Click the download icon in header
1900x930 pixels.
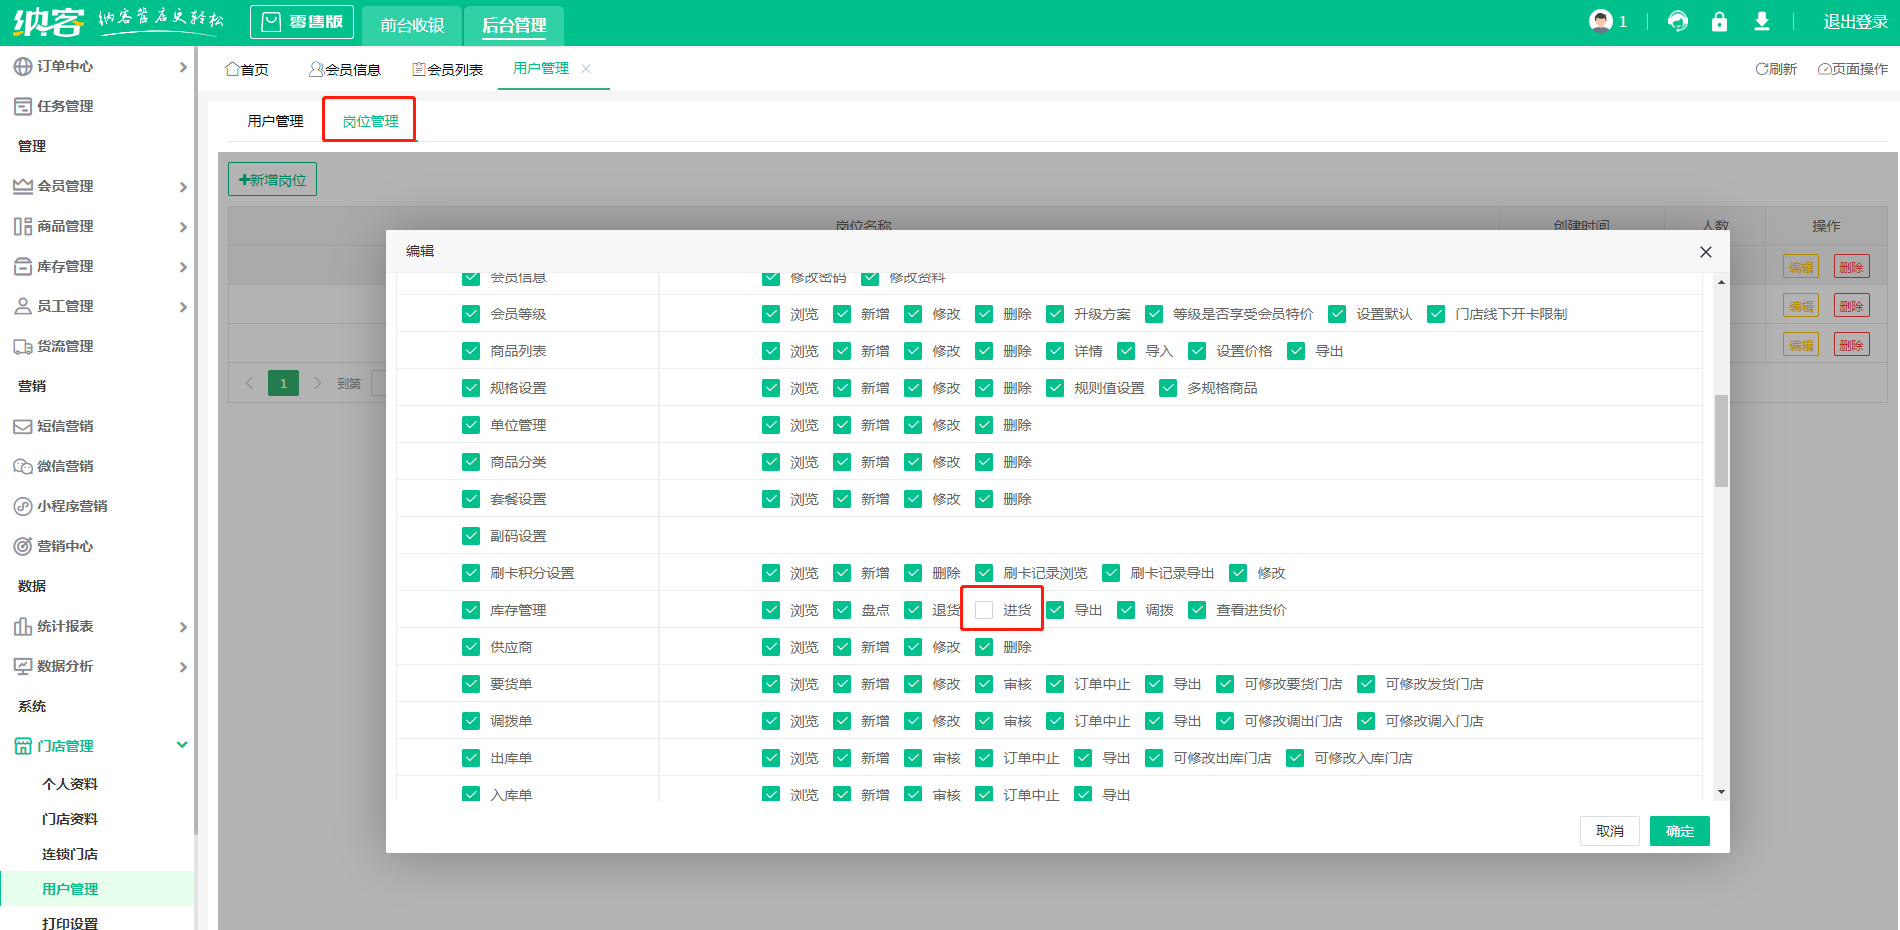pyautogui.click(x=1762, y=22)
